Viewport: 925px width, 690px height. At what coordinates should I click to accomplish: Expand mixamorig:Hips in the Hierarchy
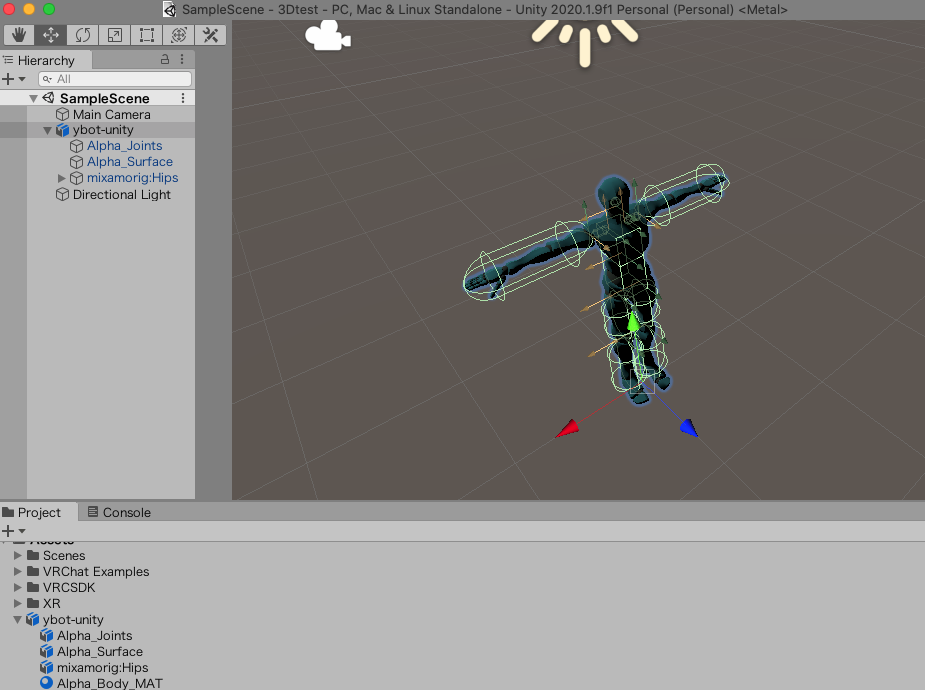point(61,178)
